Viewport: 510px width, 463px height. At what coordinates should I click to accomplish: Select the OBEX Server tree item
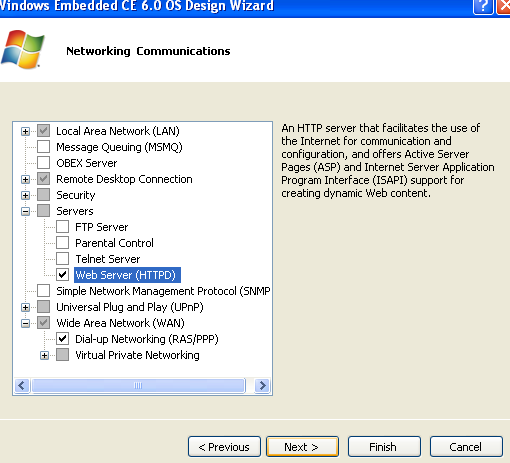(87, 163)
